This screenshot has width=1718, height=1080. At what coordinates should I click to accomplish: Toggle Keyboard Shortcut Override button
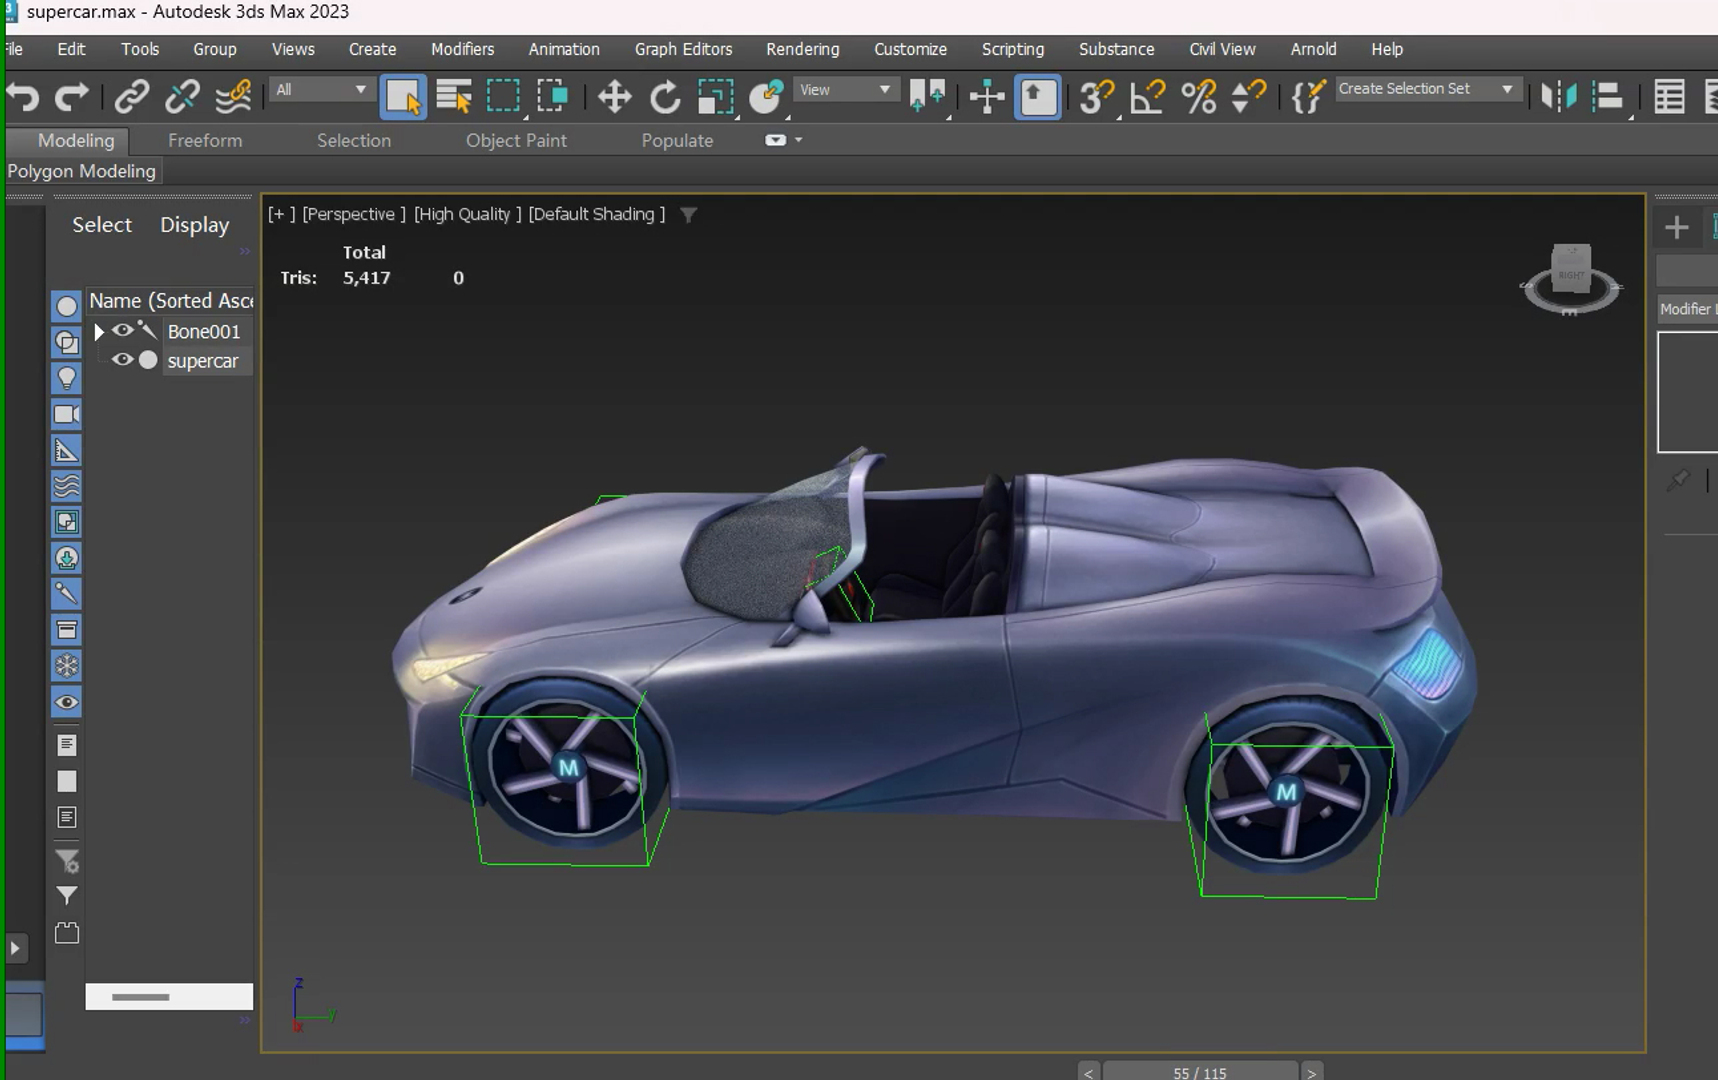tap(1038, 97)
